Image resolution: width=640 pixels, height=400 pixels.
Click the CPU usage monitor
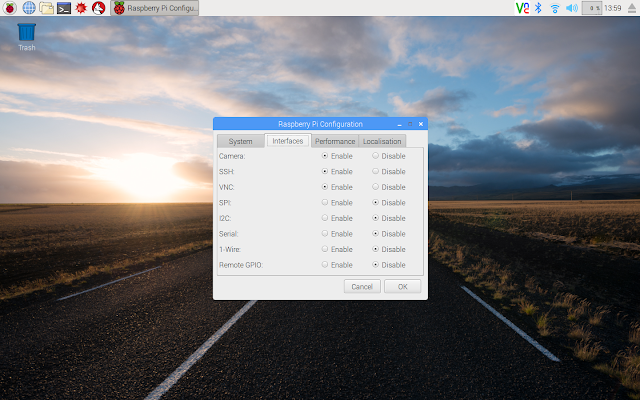pyautogui.click(x=591, y=8)
